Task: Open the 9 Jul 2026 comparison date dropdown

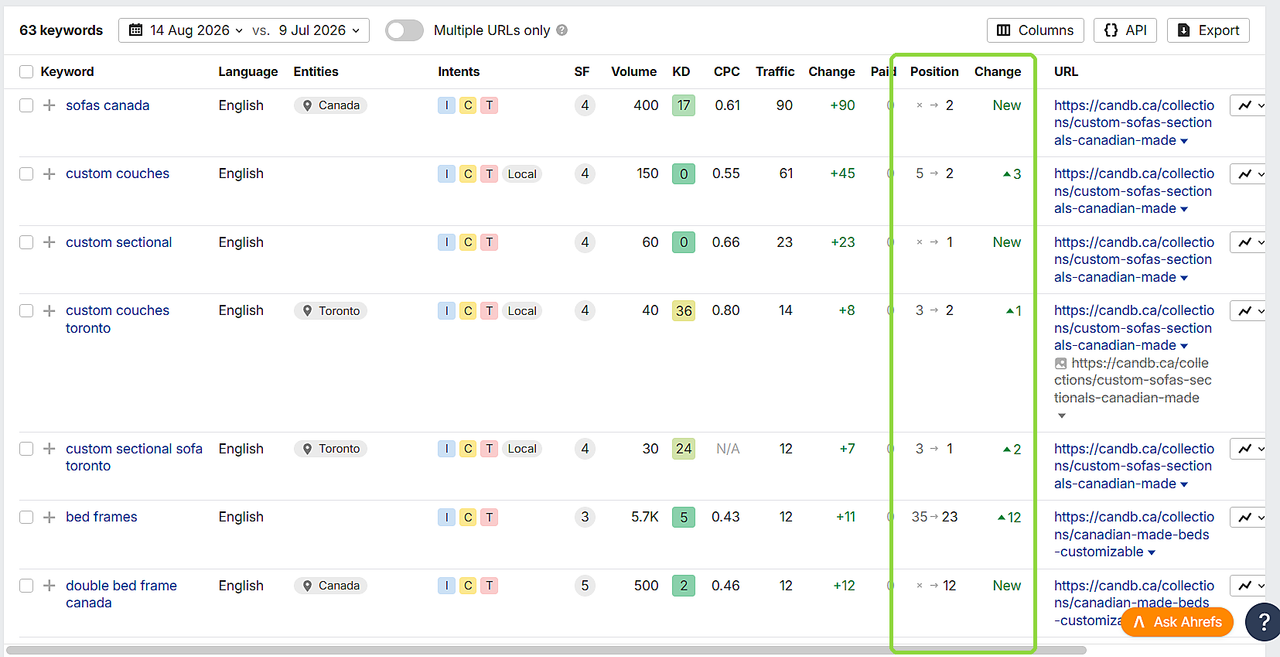Action: [x=321, y=30]
